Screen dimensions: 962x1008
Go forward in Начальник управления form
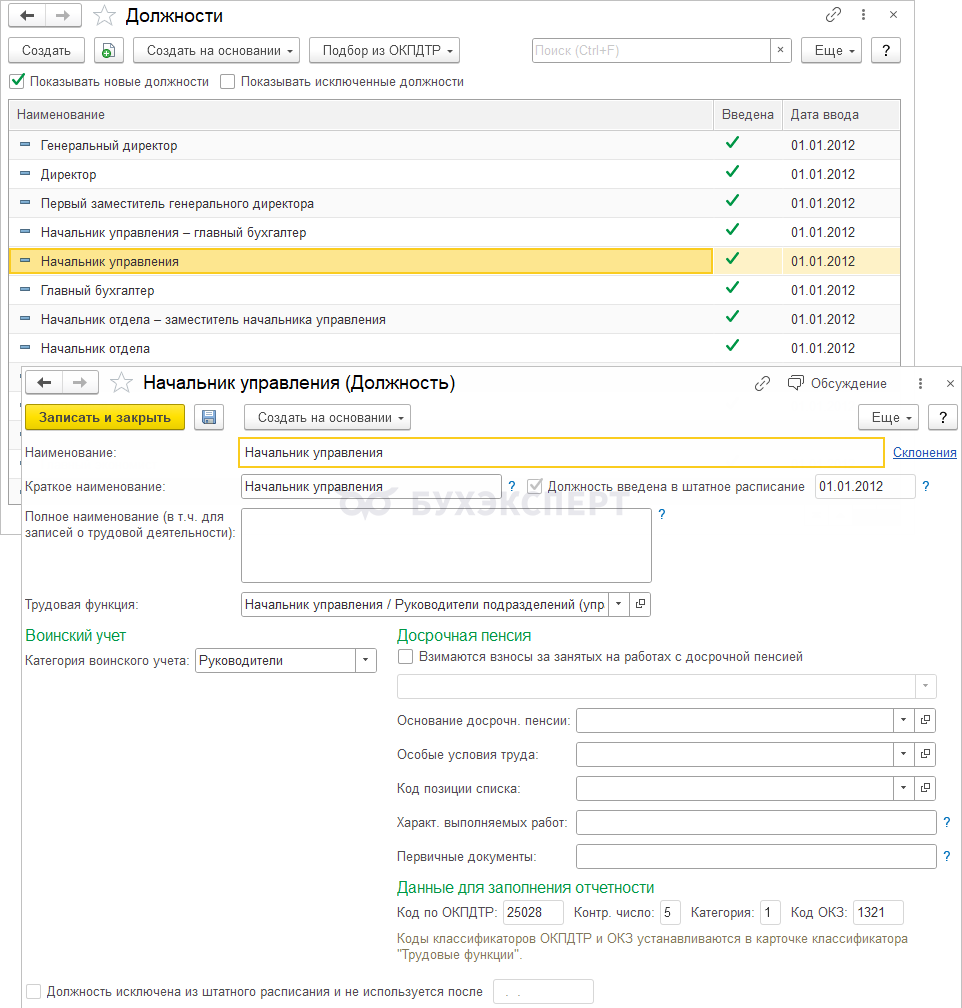[x=80, y=383]
